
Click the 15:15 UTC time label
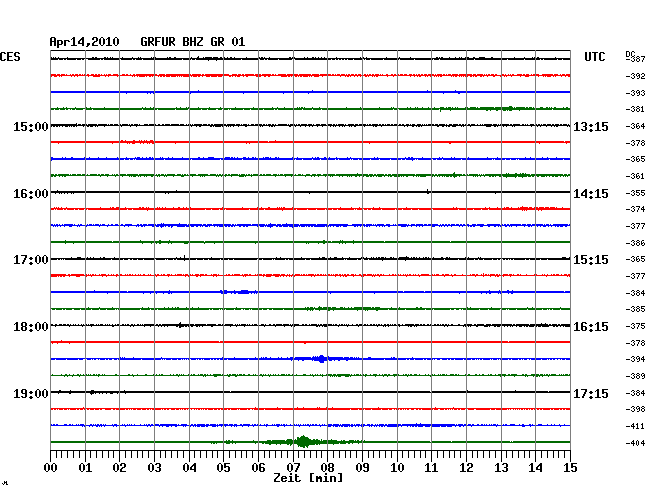(x=591, y=260)
